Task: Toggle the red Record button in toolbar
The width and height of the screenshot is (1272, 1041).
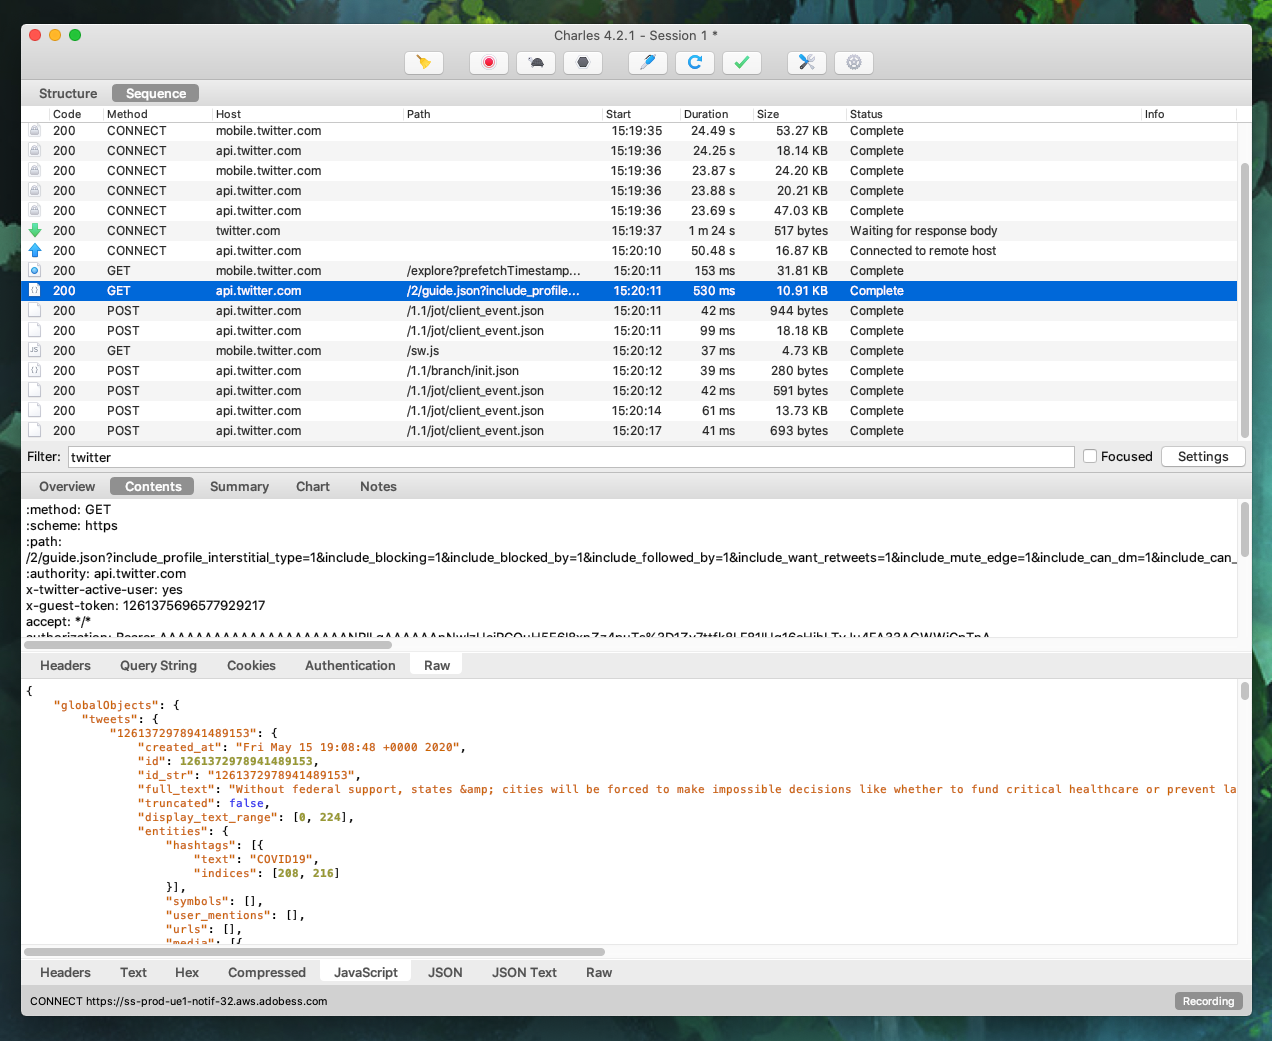Action: tap(489, 62)
